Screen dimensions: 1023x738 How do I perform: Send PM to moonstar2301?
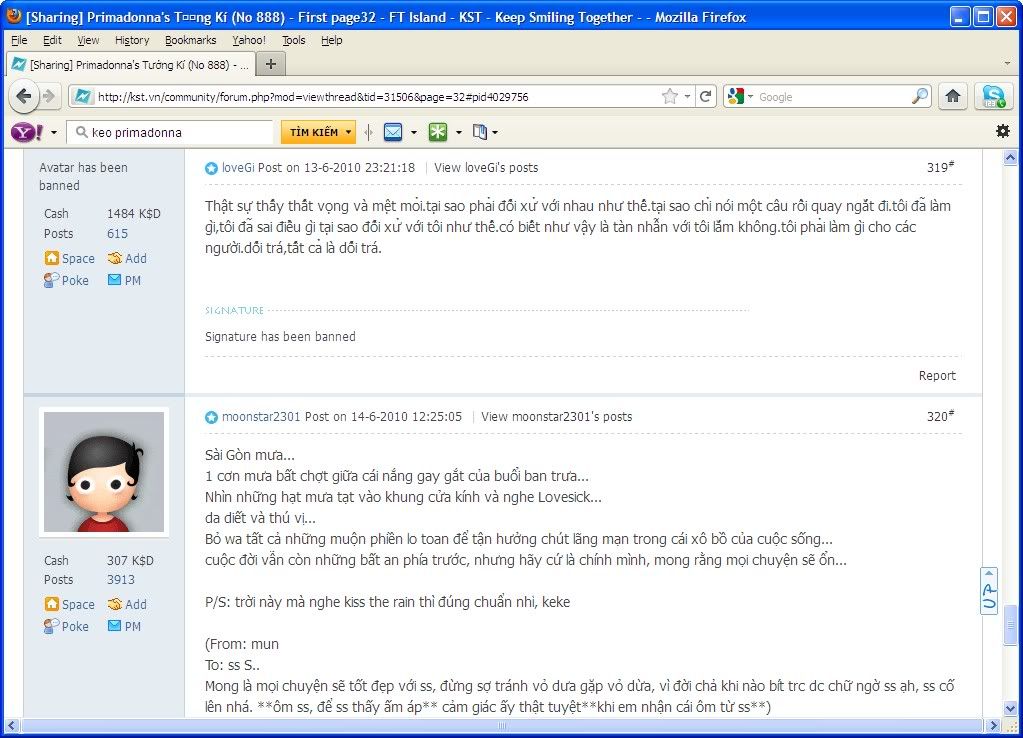tap(125, 626)
